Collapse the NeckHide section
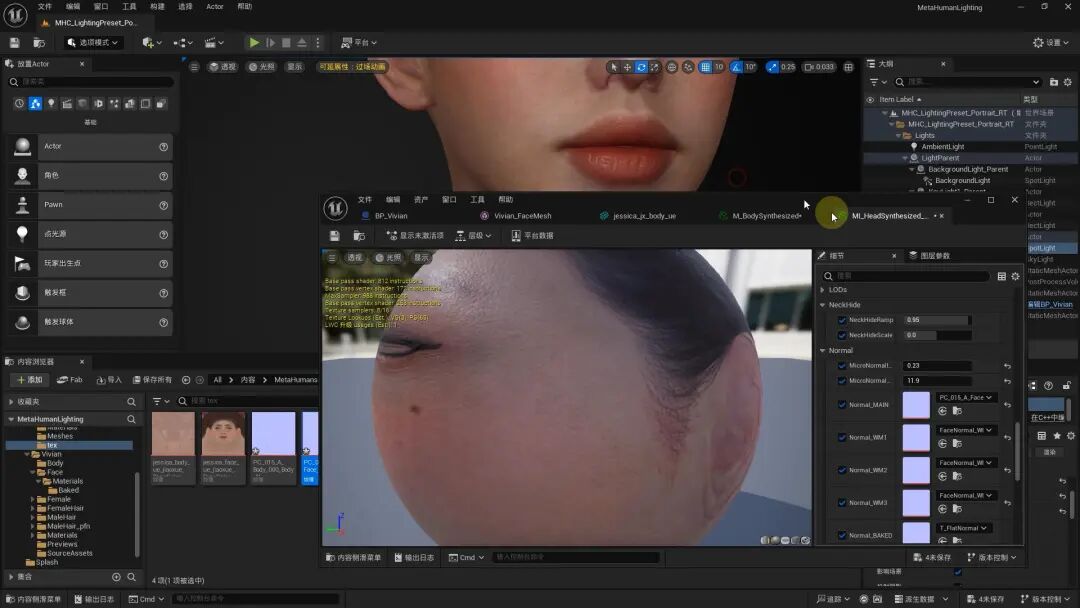 (823, 305)
